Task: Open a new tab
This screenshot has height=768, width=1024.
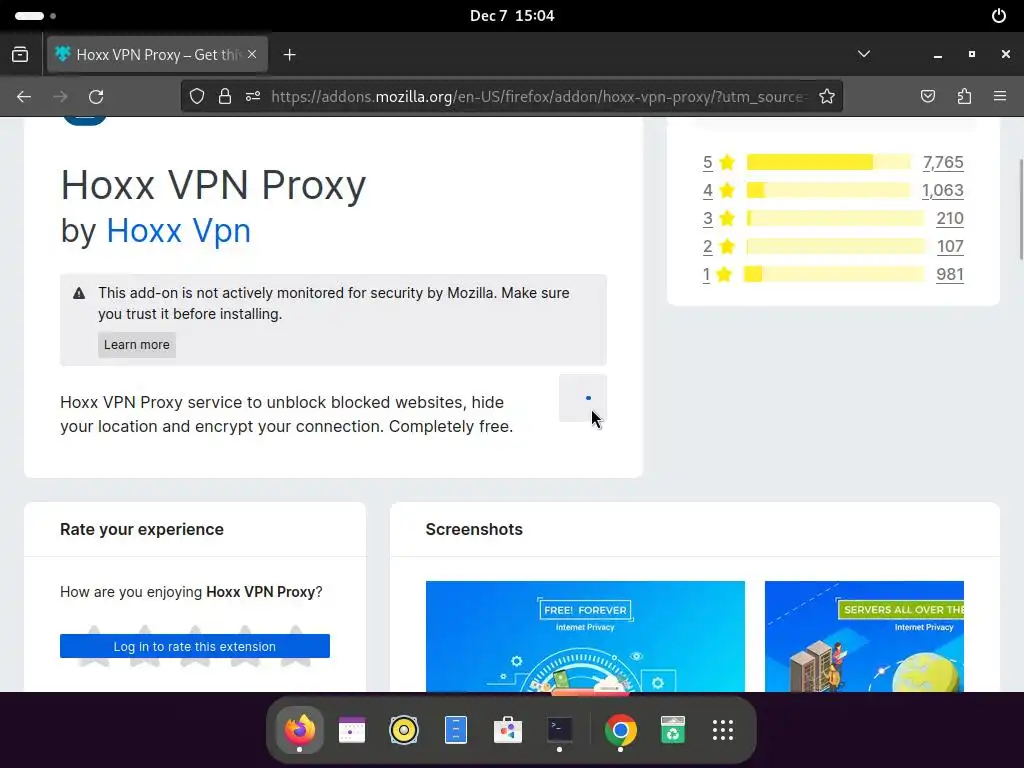Action: click(x=290, y=55)
